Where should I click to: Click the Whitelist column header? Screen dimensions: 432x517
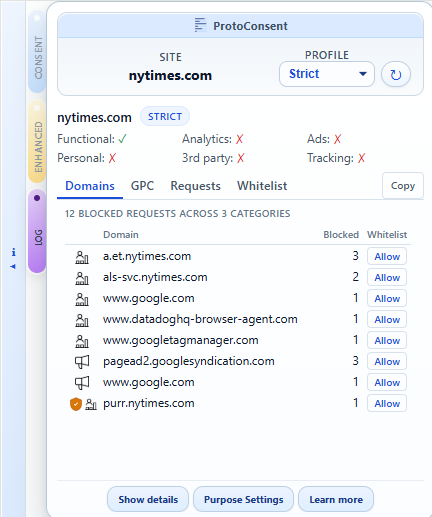387,235
